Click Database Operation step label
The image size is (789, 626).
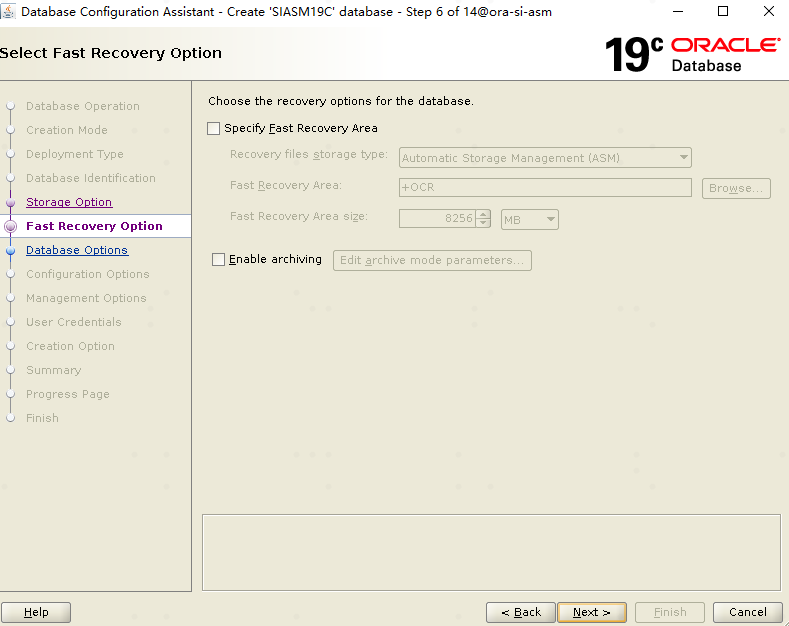point(83,106)
